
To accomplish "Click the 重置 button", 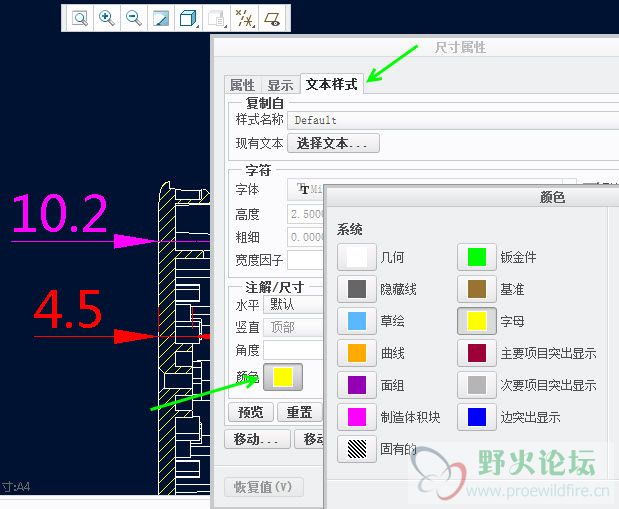I will tap(300, 412).
